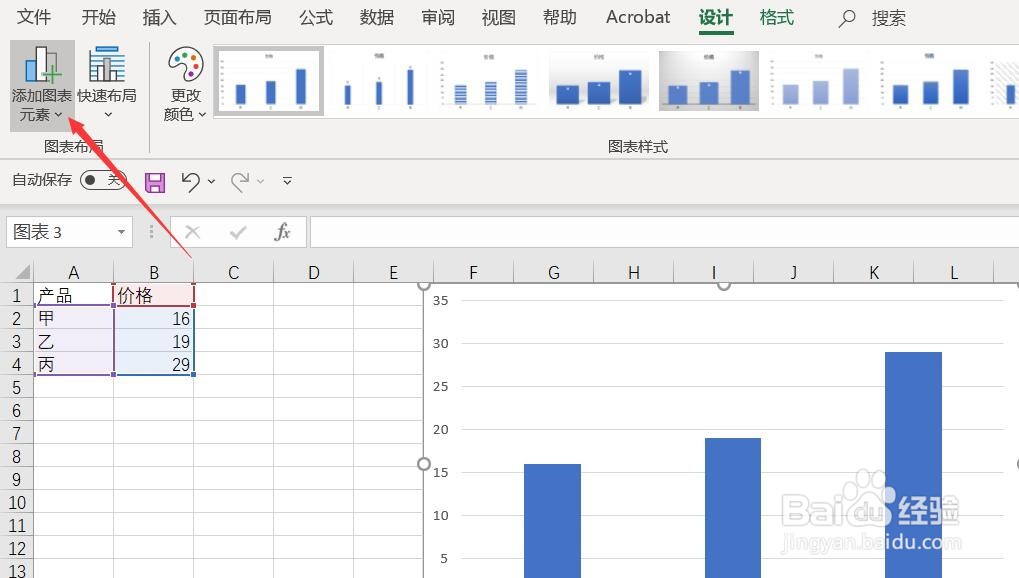Click the Save (保存) icon
The width and height of the screenshot is (1019, 578).
tap(154, 181)
